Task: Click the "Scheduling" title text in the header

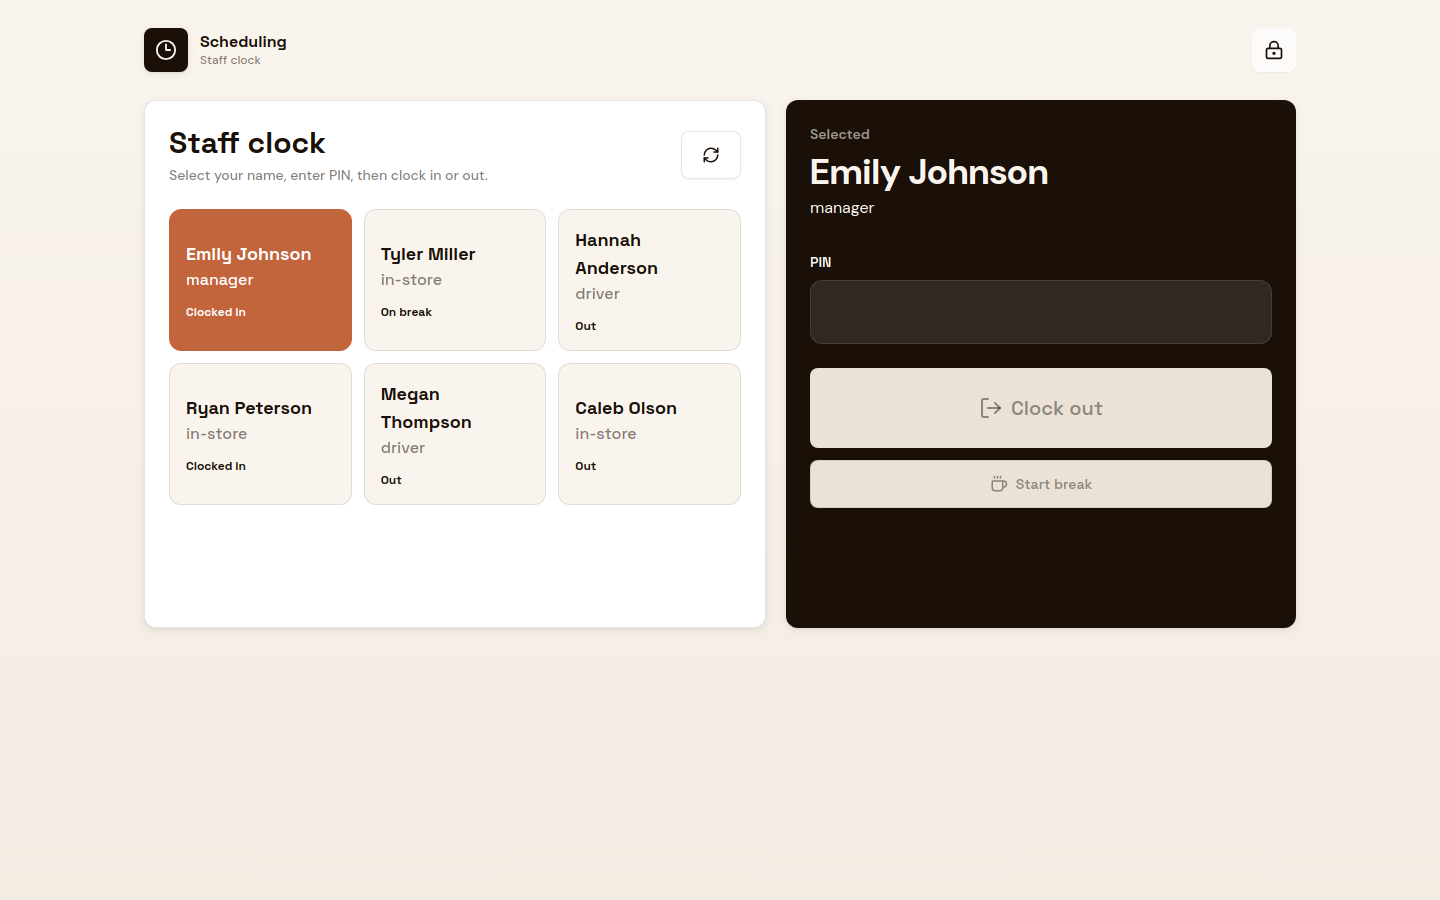Action: pos(243,42)
